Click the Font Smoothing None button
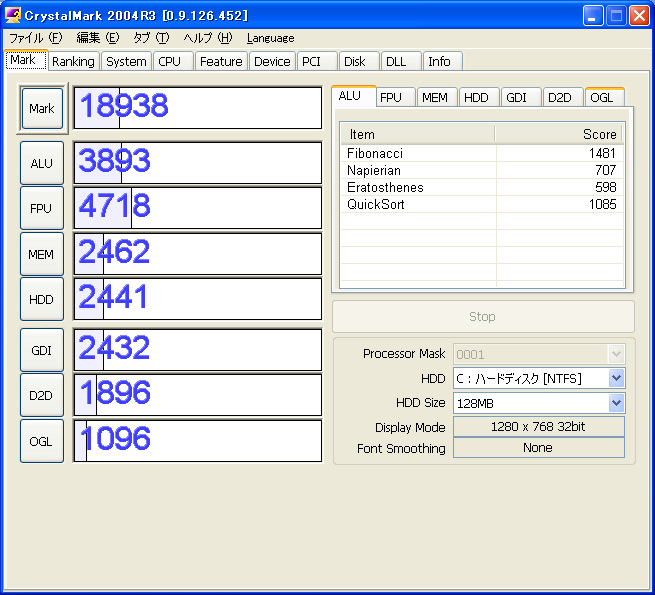Viewport: 655px width, 595px height. point(539,448)
